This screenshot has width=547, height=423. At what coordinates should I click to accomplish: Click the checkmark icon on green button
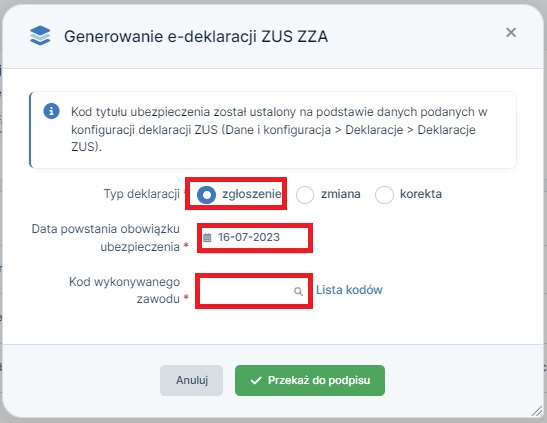[x=256, y=380]
